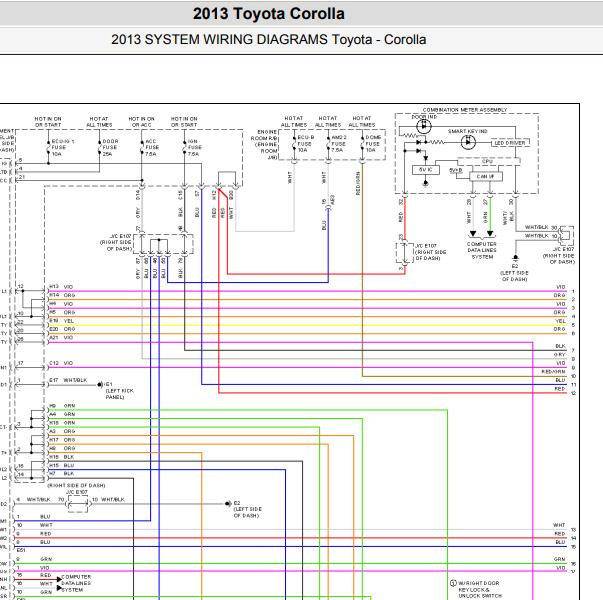Viewport: 603px width, 600px height.
Task: Click 'E17 WHT/BLK' wire label
Action: coord(68,380)
